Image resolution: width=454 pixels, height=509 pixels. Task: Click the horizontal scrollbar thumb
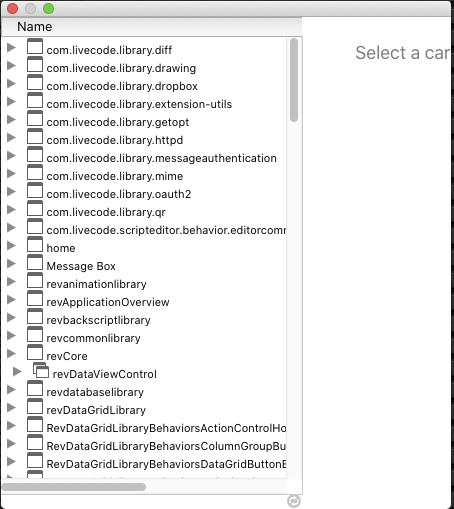tap(74, 487)
